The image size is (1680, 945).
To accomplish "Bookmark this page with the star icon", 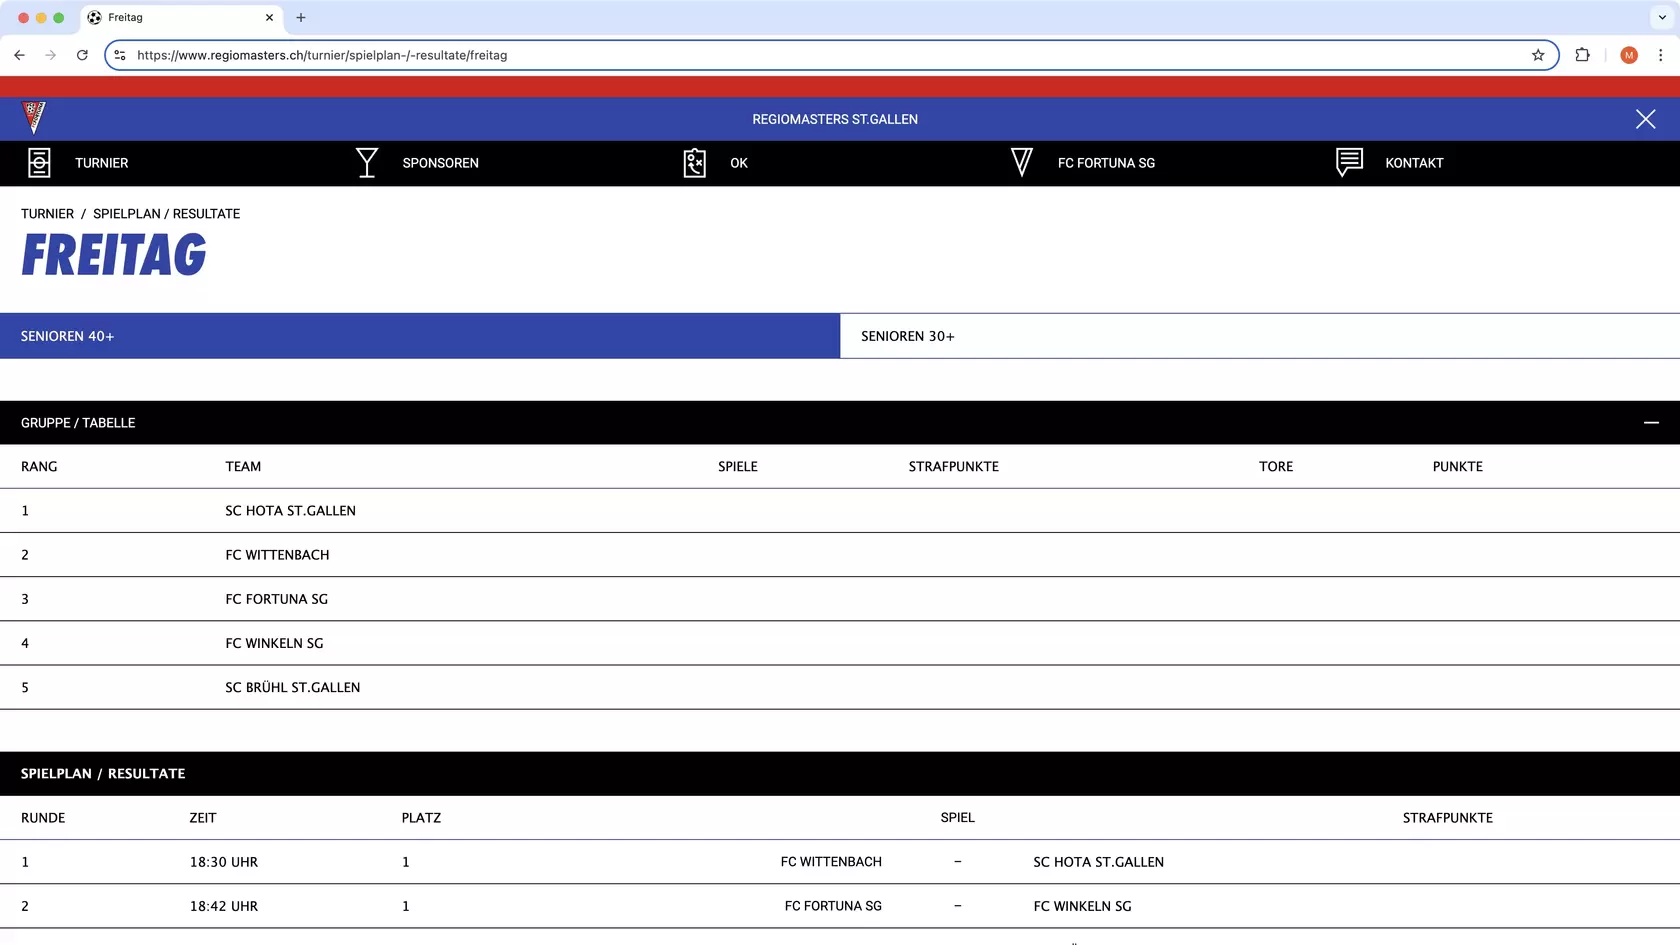I will (1538, 55).
